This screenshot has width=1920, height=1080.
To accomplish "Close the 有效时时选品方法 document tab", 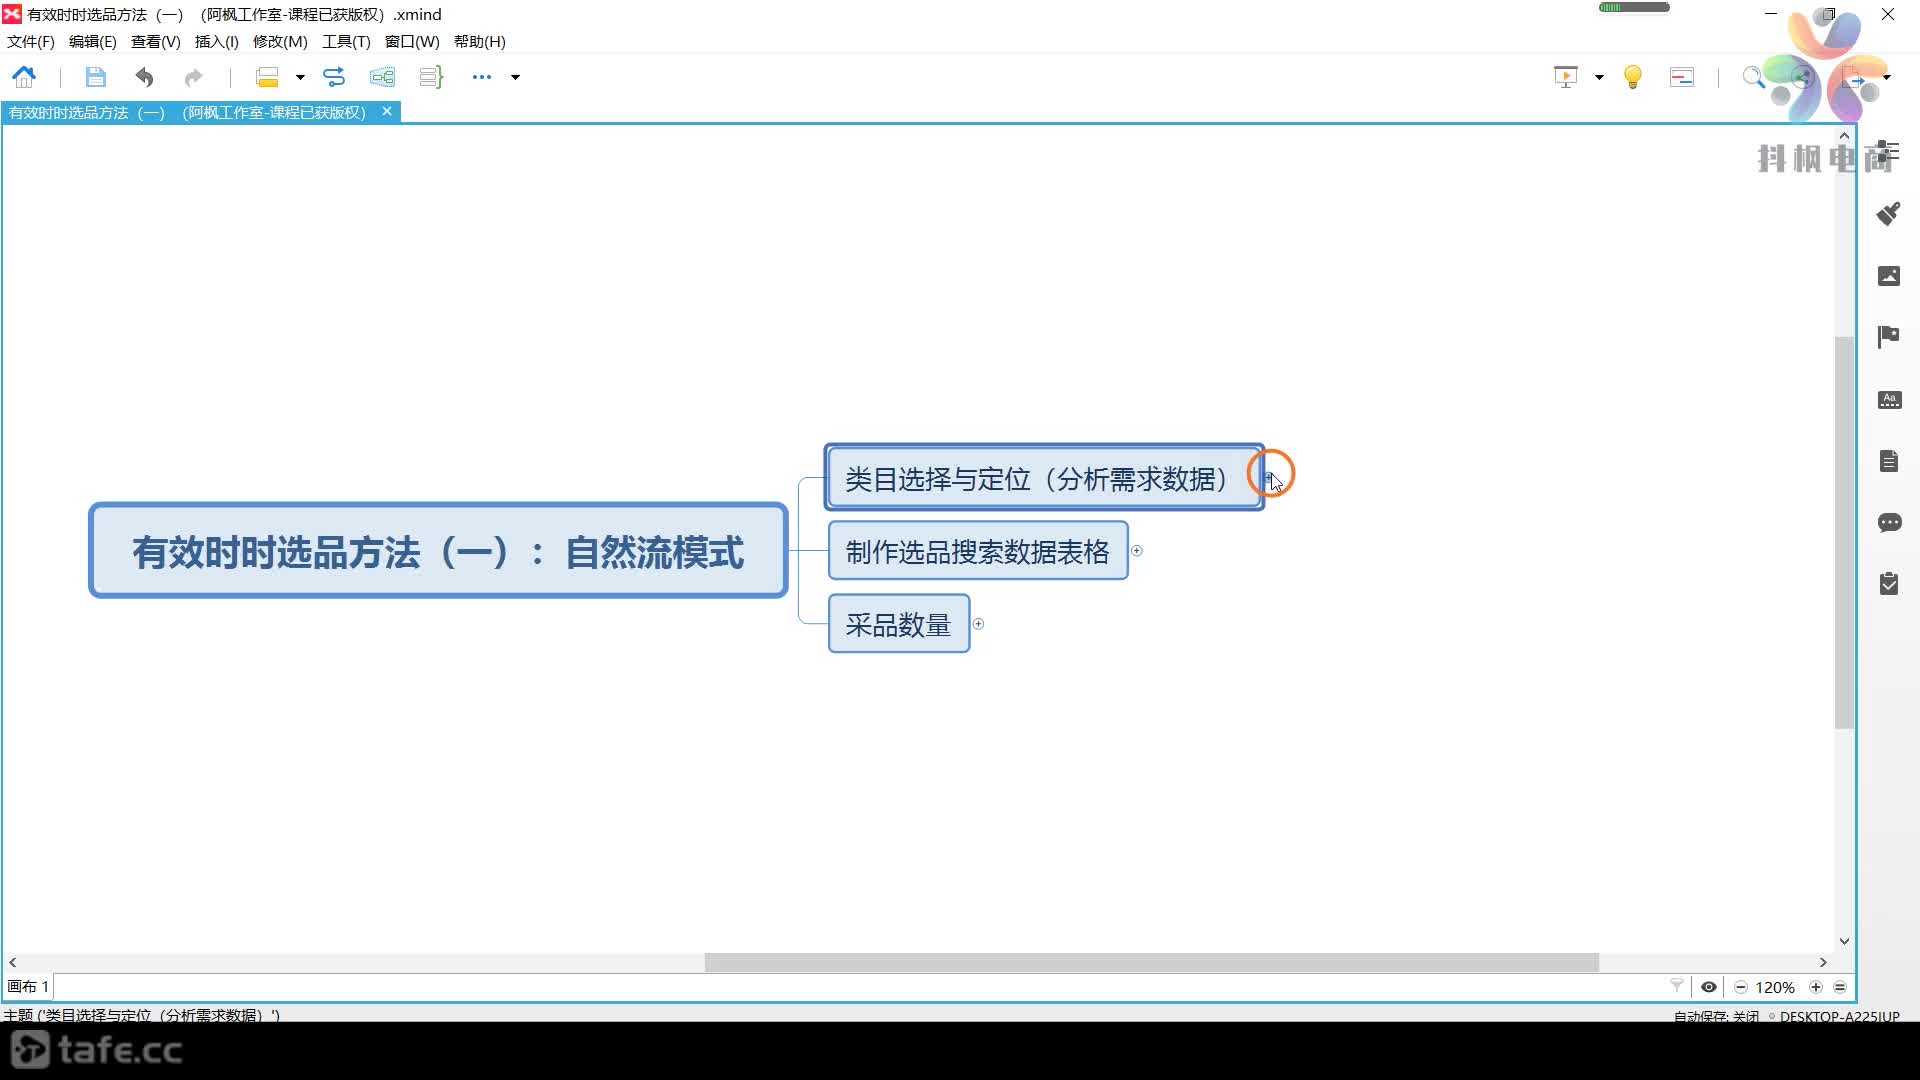I will click(x=387, y=112).
